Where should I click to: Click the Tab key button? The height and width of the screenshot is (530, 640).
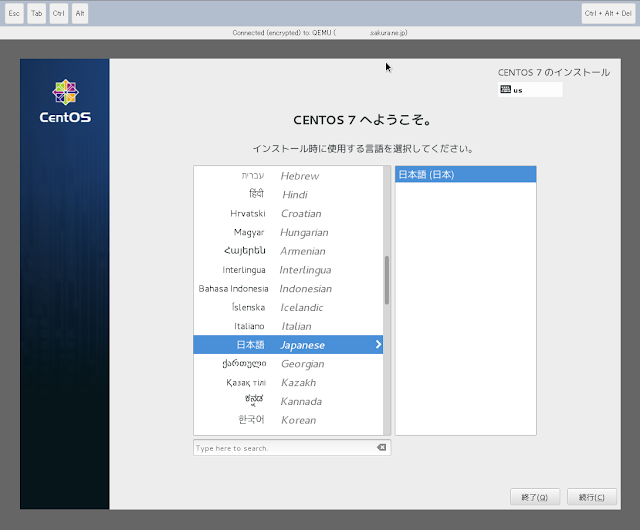point(36,13)
